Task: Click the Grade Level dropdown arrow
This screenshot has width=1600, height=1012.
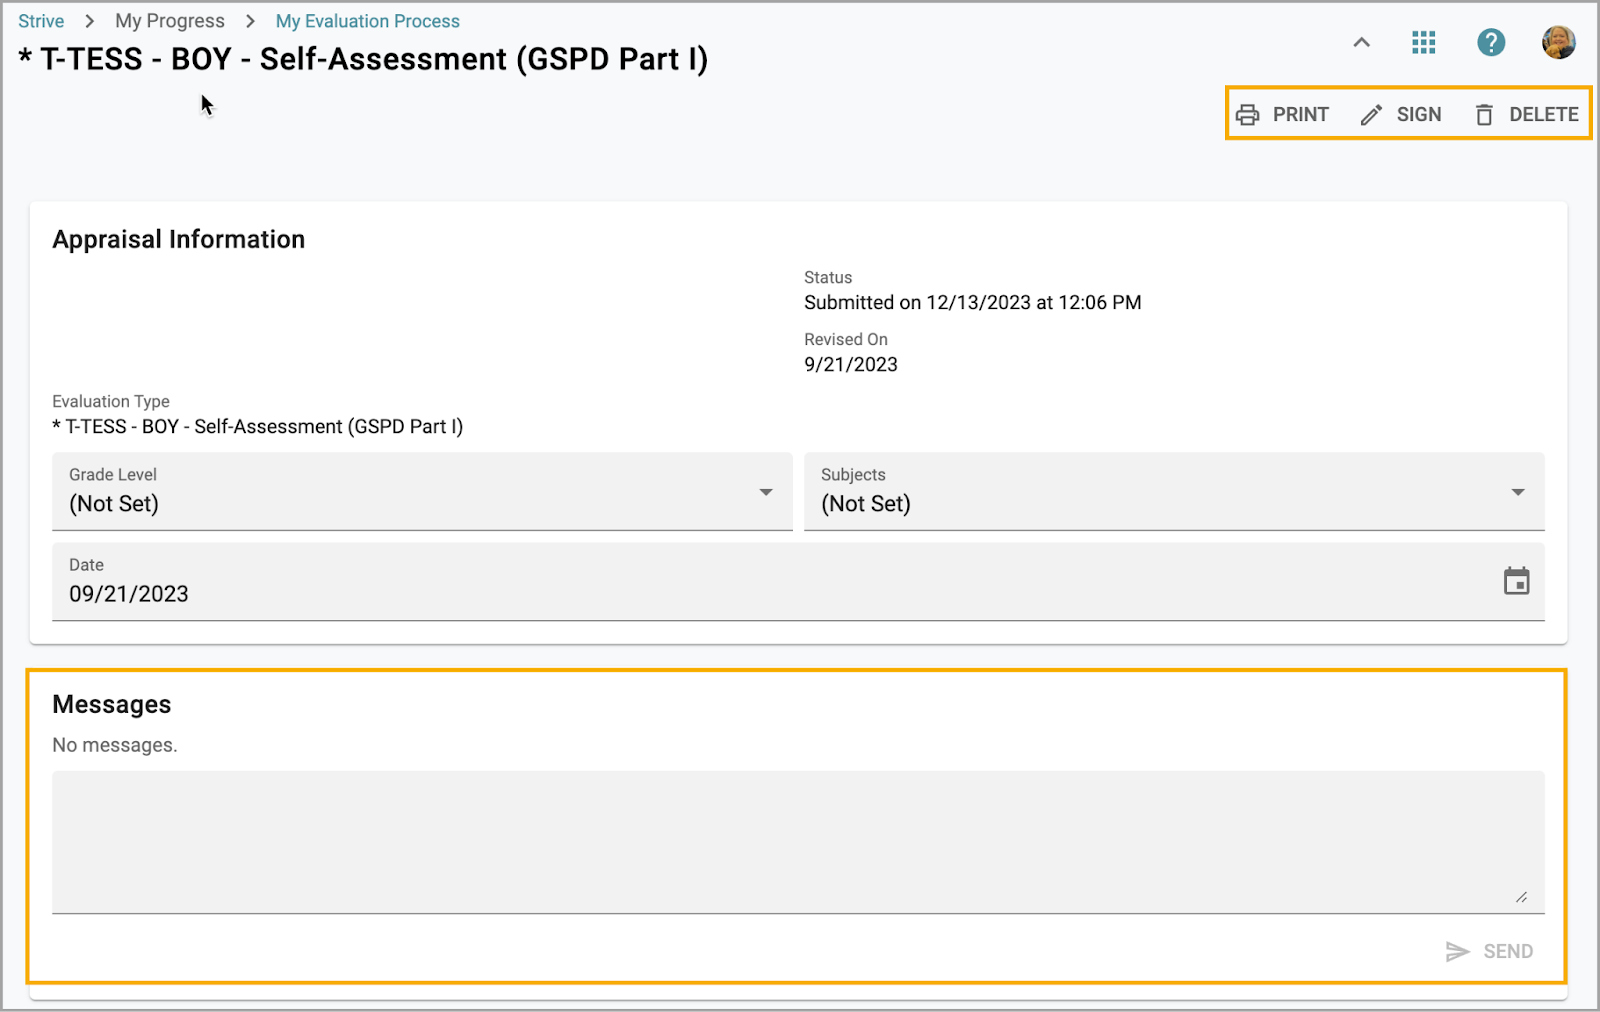Action: pos(766,492)
